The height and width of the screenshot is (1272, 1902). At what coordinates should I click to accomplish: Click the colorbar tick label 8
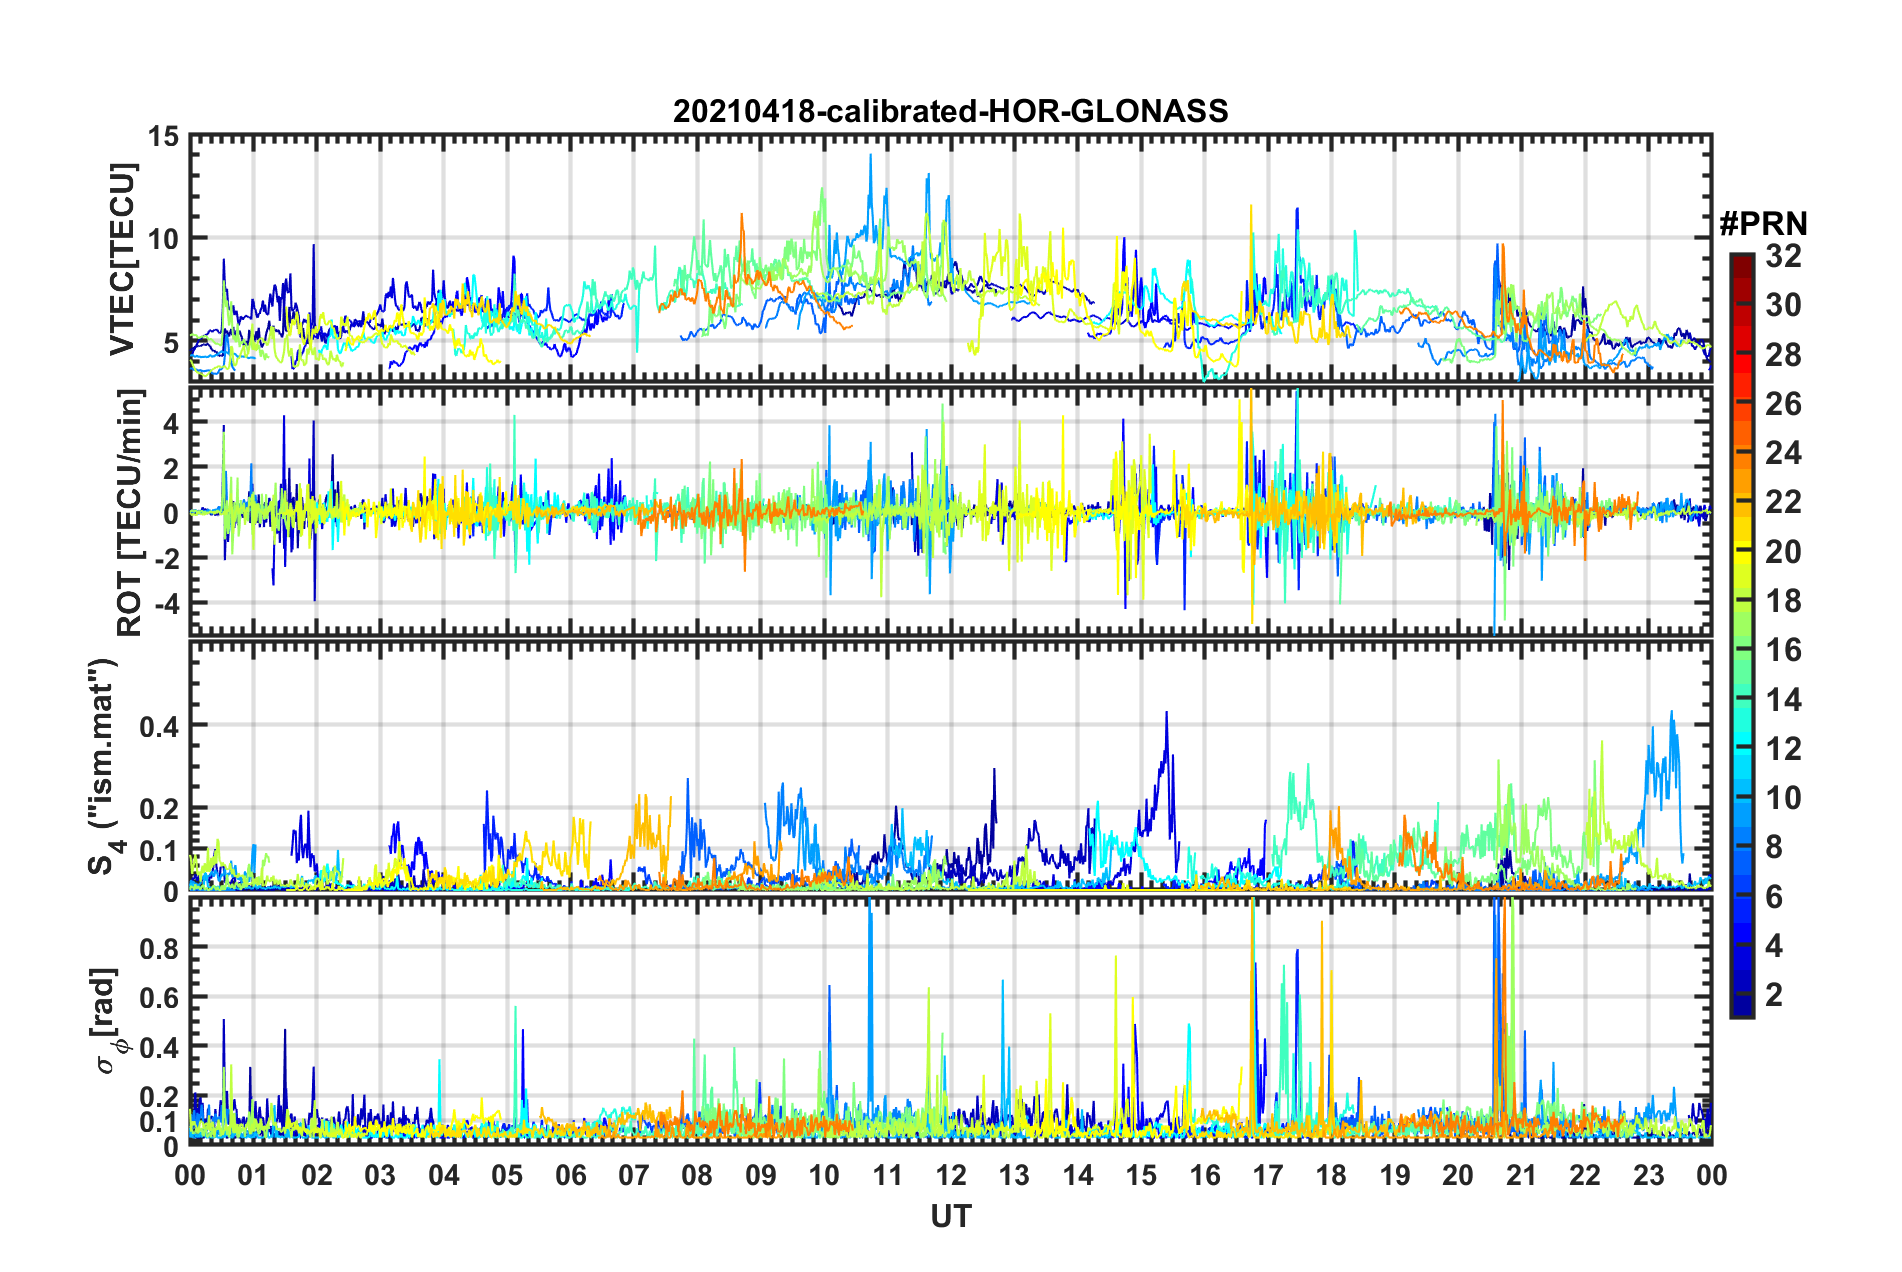pyautogui.click(x=1774, y=848)
